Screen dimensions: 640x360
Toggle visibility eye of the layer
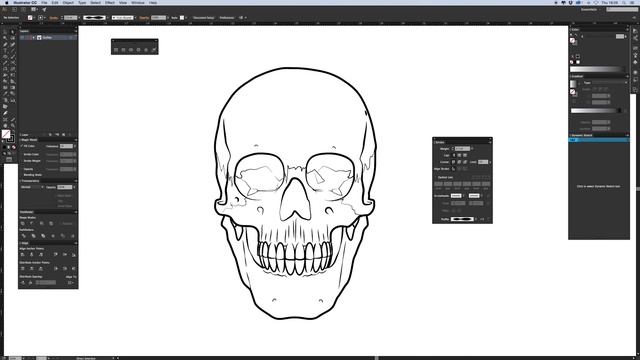[x=22, y=38]
